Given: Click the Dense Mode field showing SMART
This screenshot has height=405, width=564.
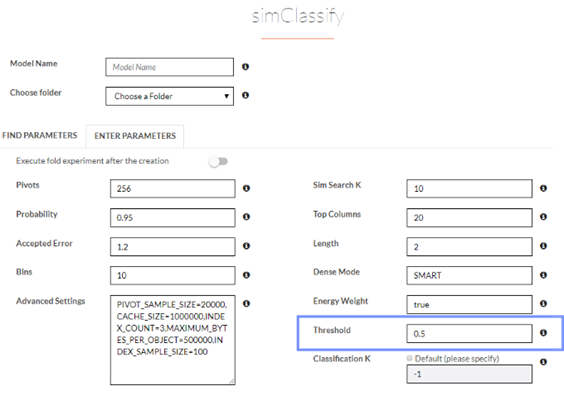Looking at the screenshot, I should [469, 276].
